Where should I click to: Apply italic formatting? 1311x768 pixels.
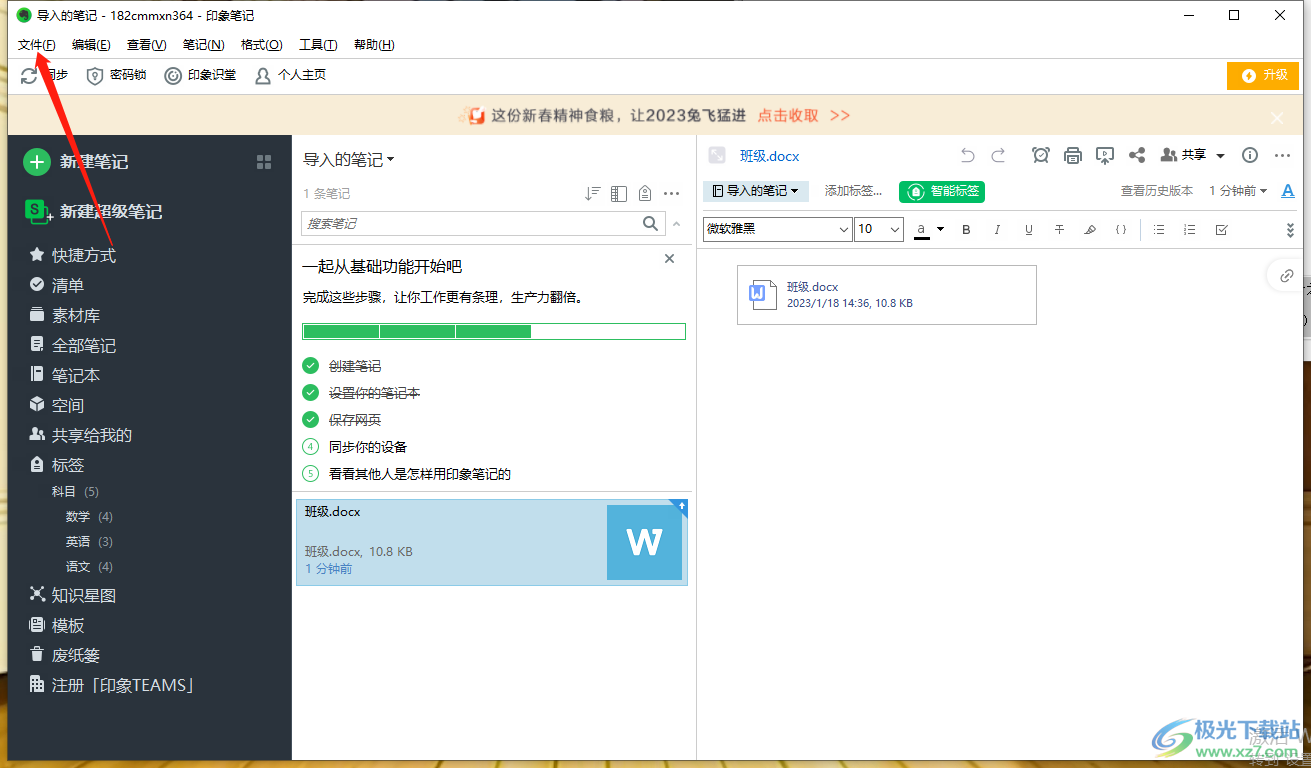tap(997, 229)
